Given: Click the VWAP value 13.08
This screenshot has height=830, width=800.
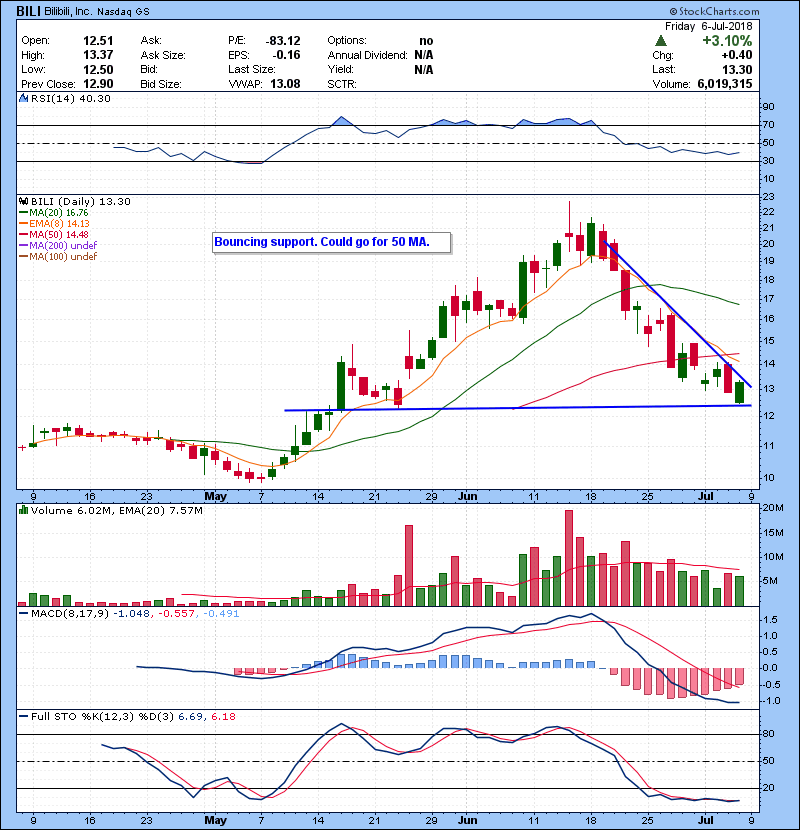Looking at the screenshot, I should point(285,84).
